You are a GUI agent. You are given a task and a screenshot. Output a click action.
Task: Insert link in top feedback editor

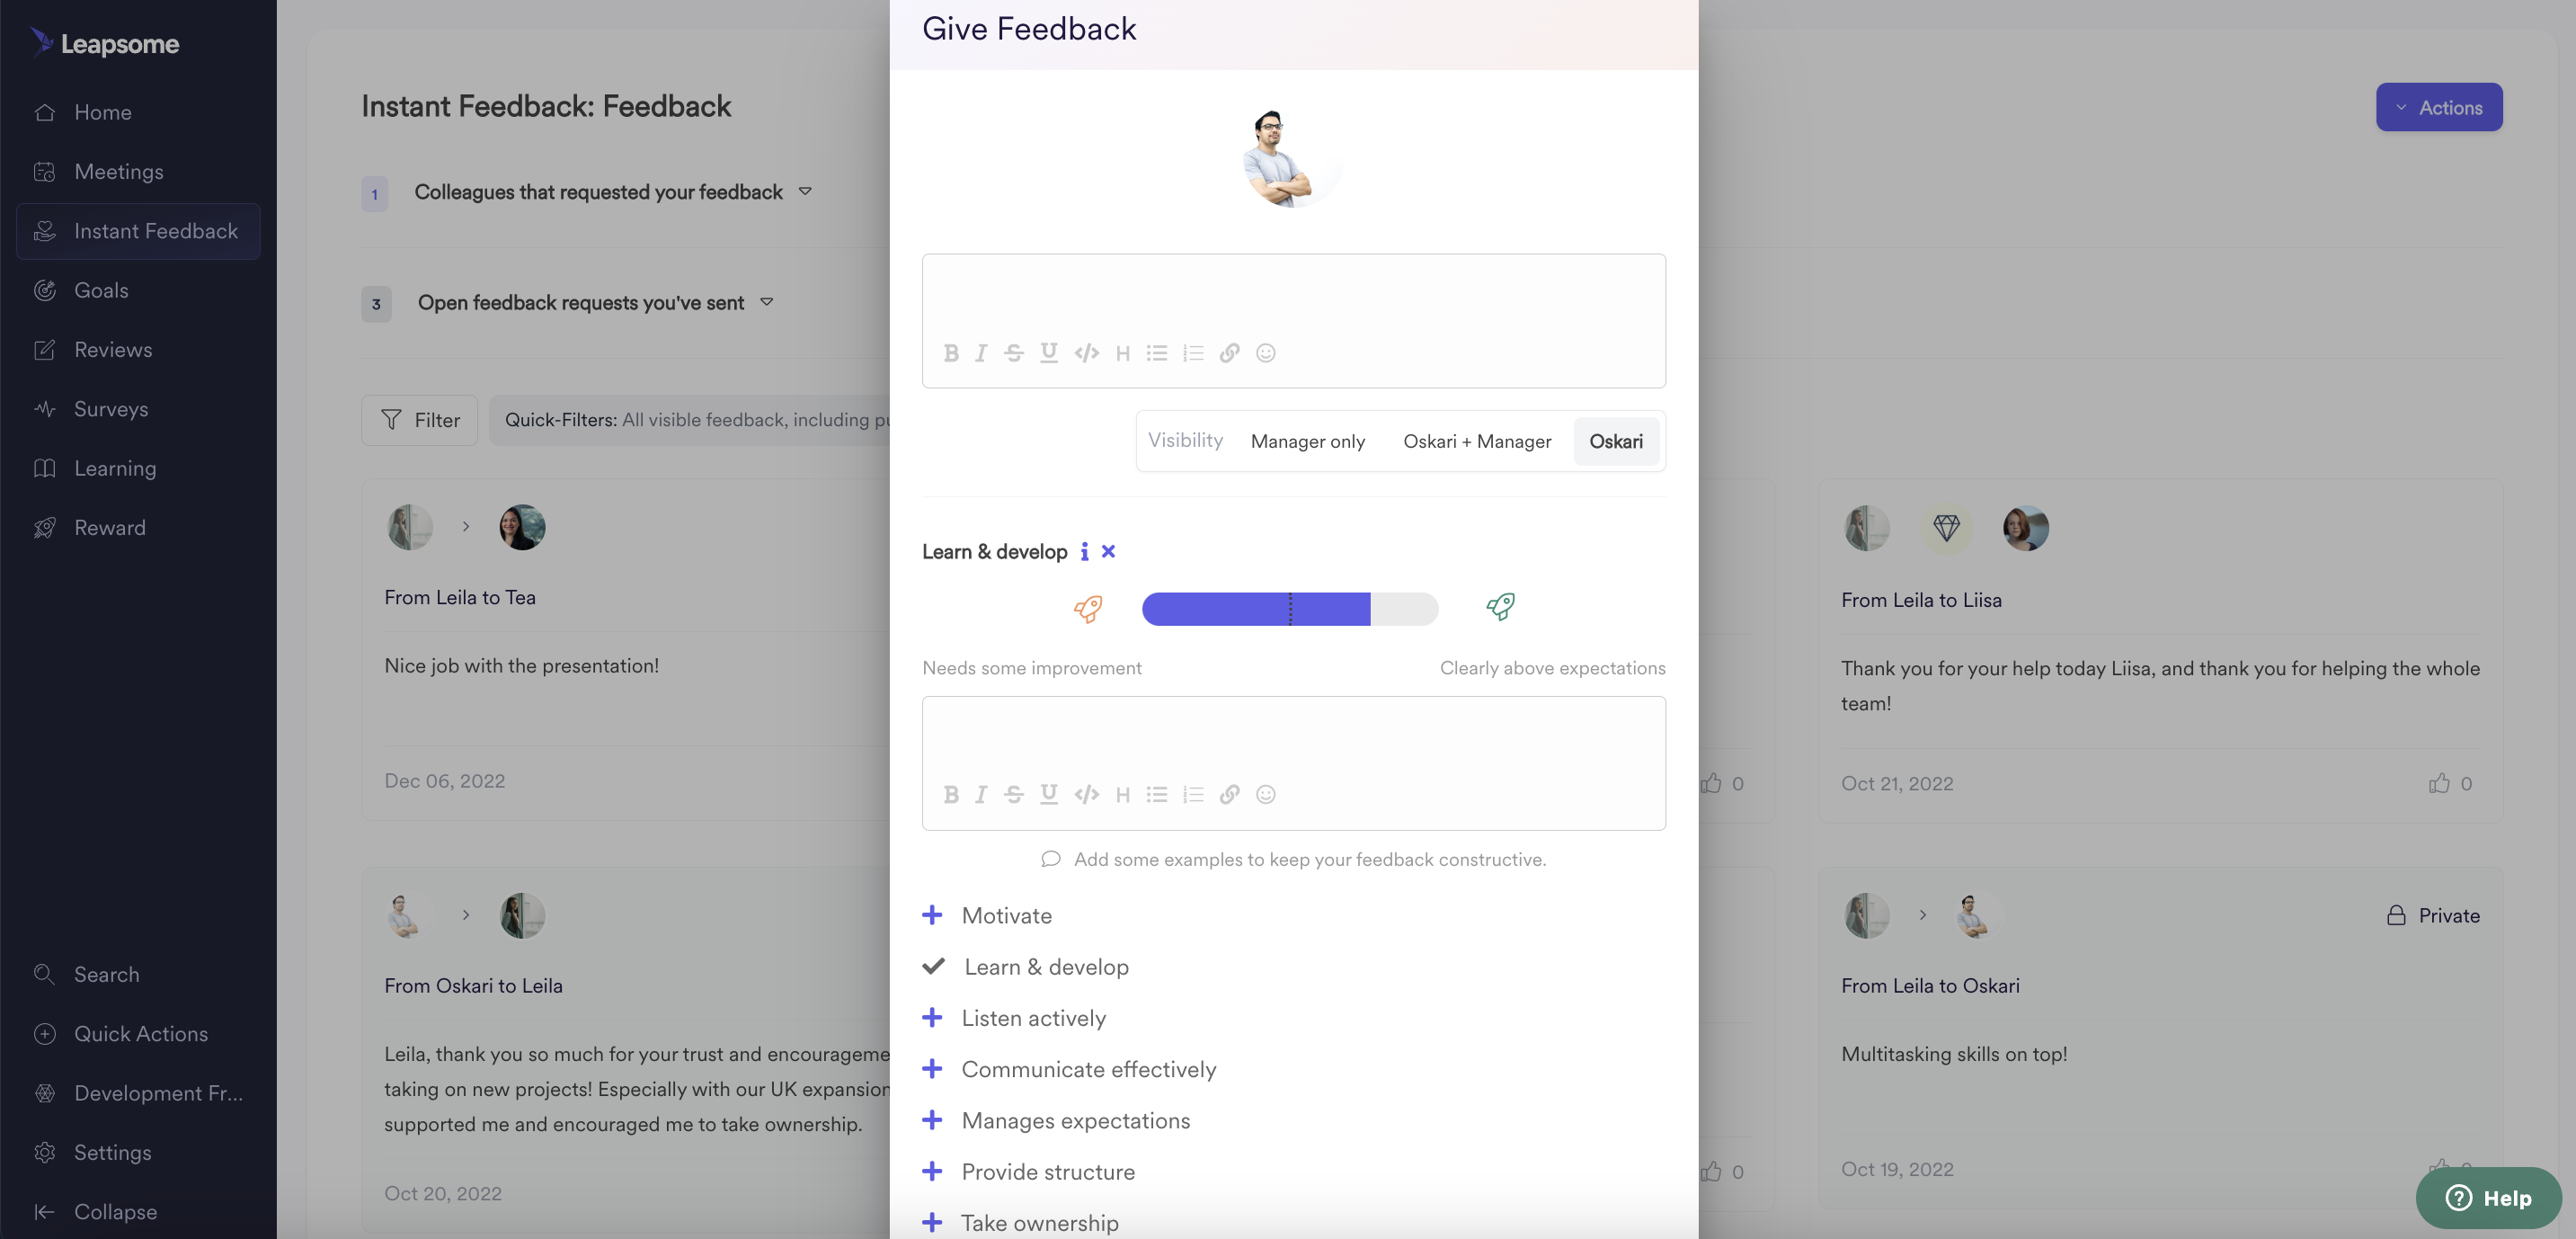point(1230,353)
